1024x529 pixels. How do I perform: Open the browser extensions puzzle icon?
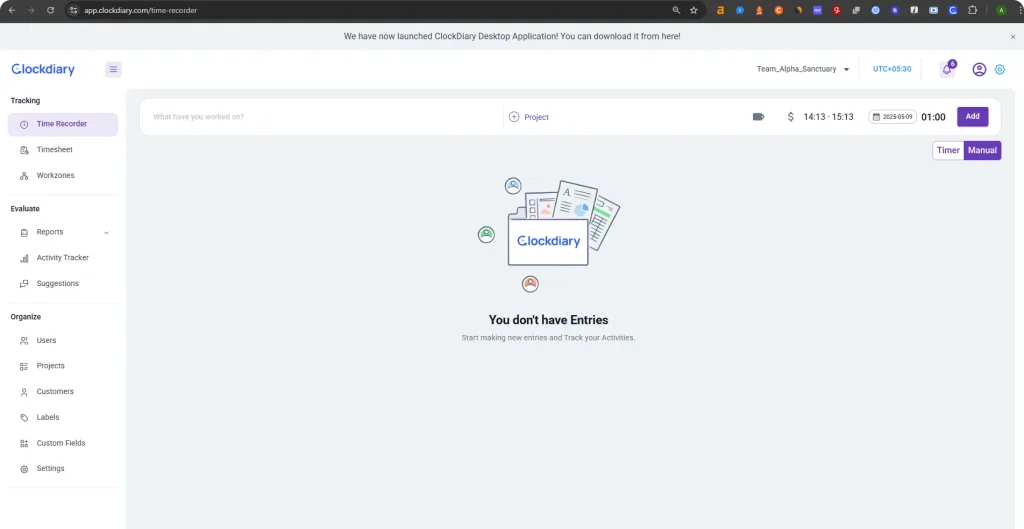(x=972, y=10)
